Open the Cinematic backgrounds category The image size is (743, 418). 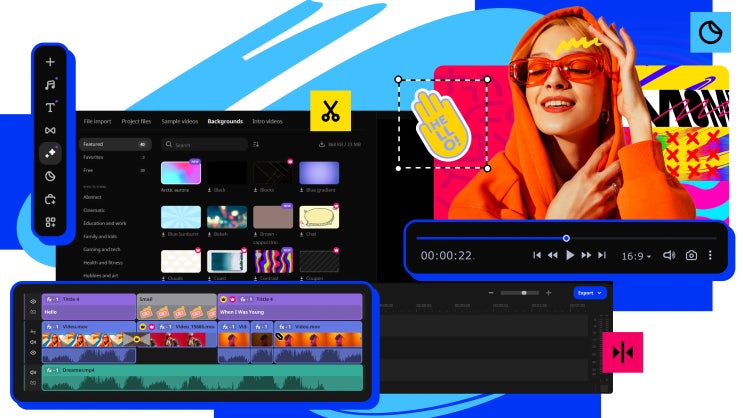(94, 210)
